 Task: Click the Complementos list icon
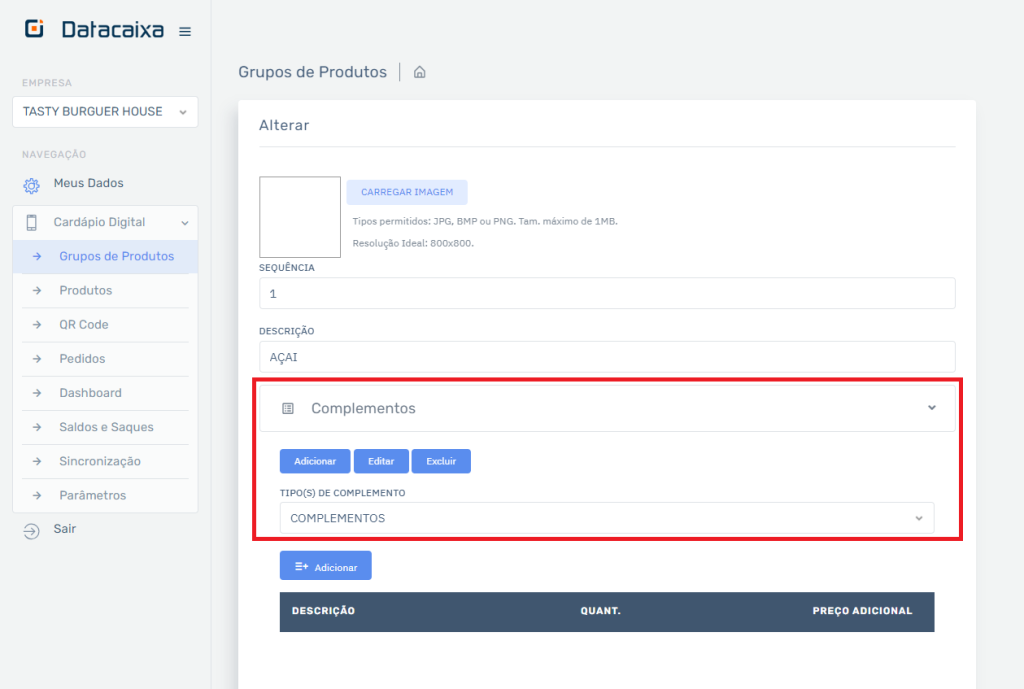[x=288, y=409]
